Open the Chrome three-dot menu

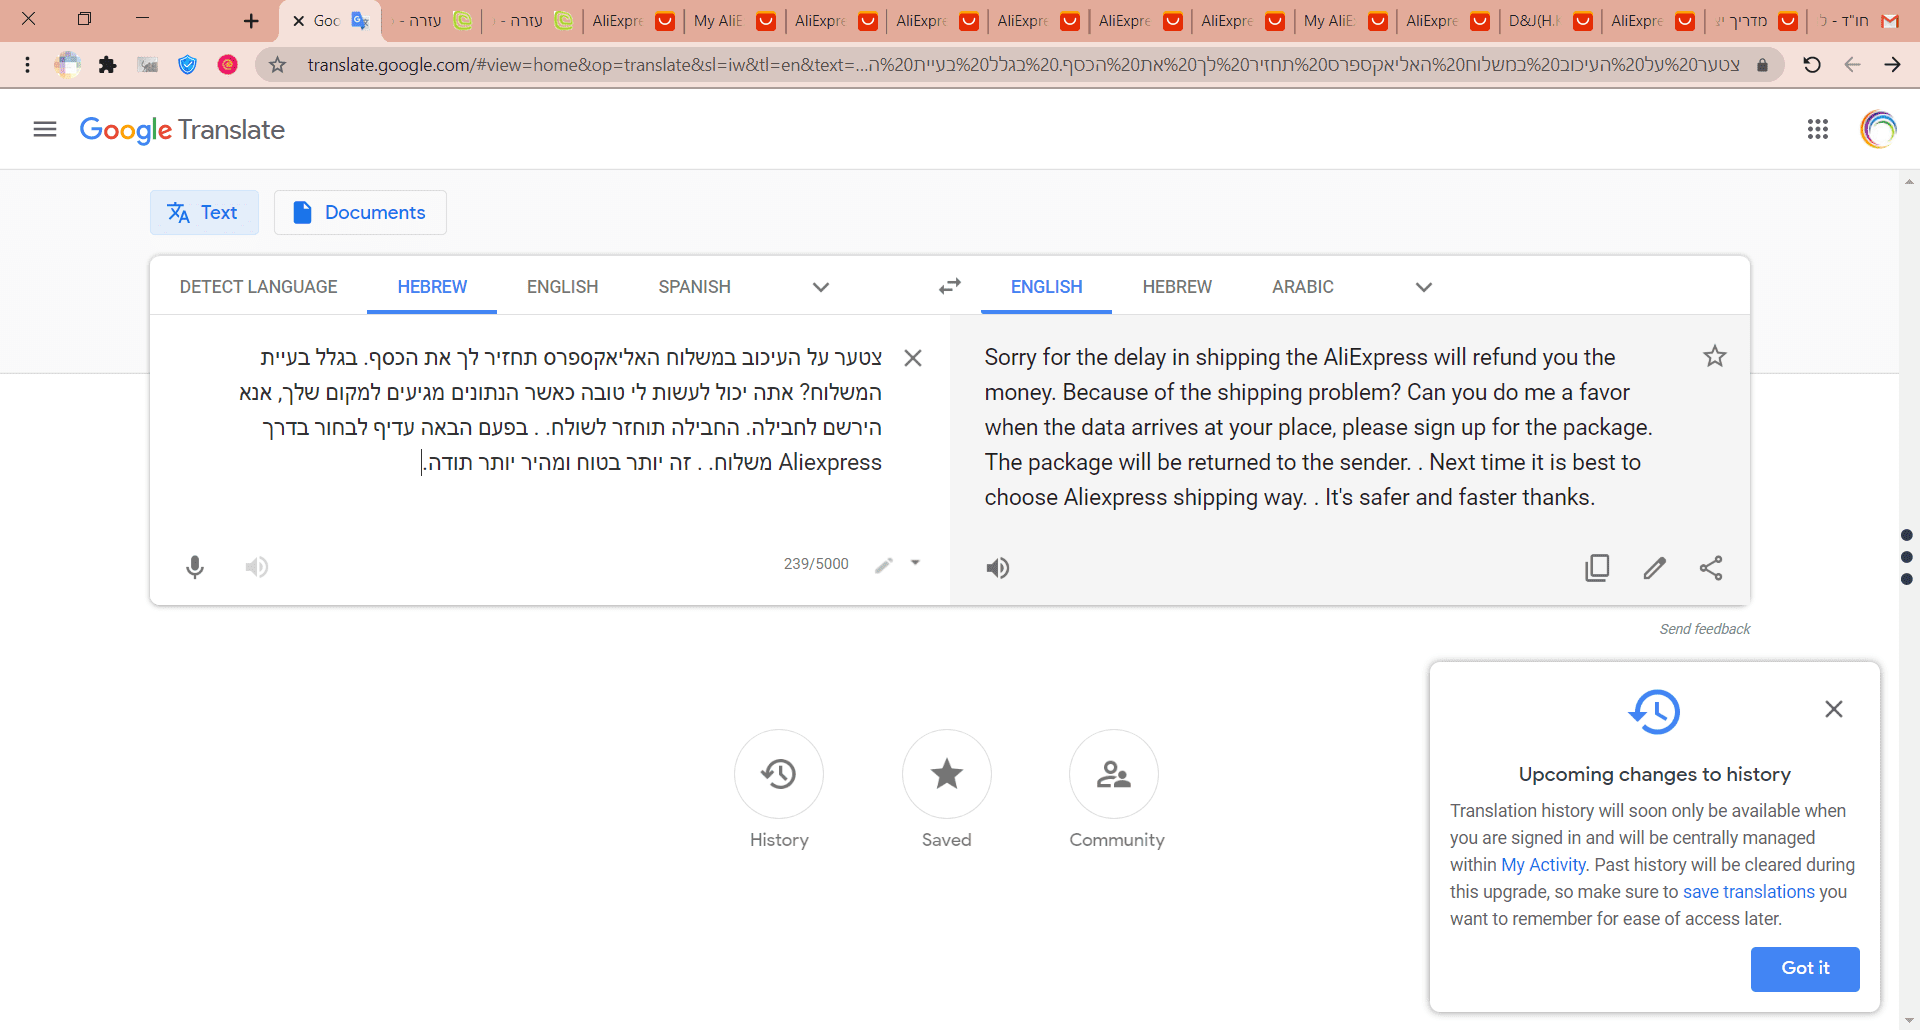(27, 65)
